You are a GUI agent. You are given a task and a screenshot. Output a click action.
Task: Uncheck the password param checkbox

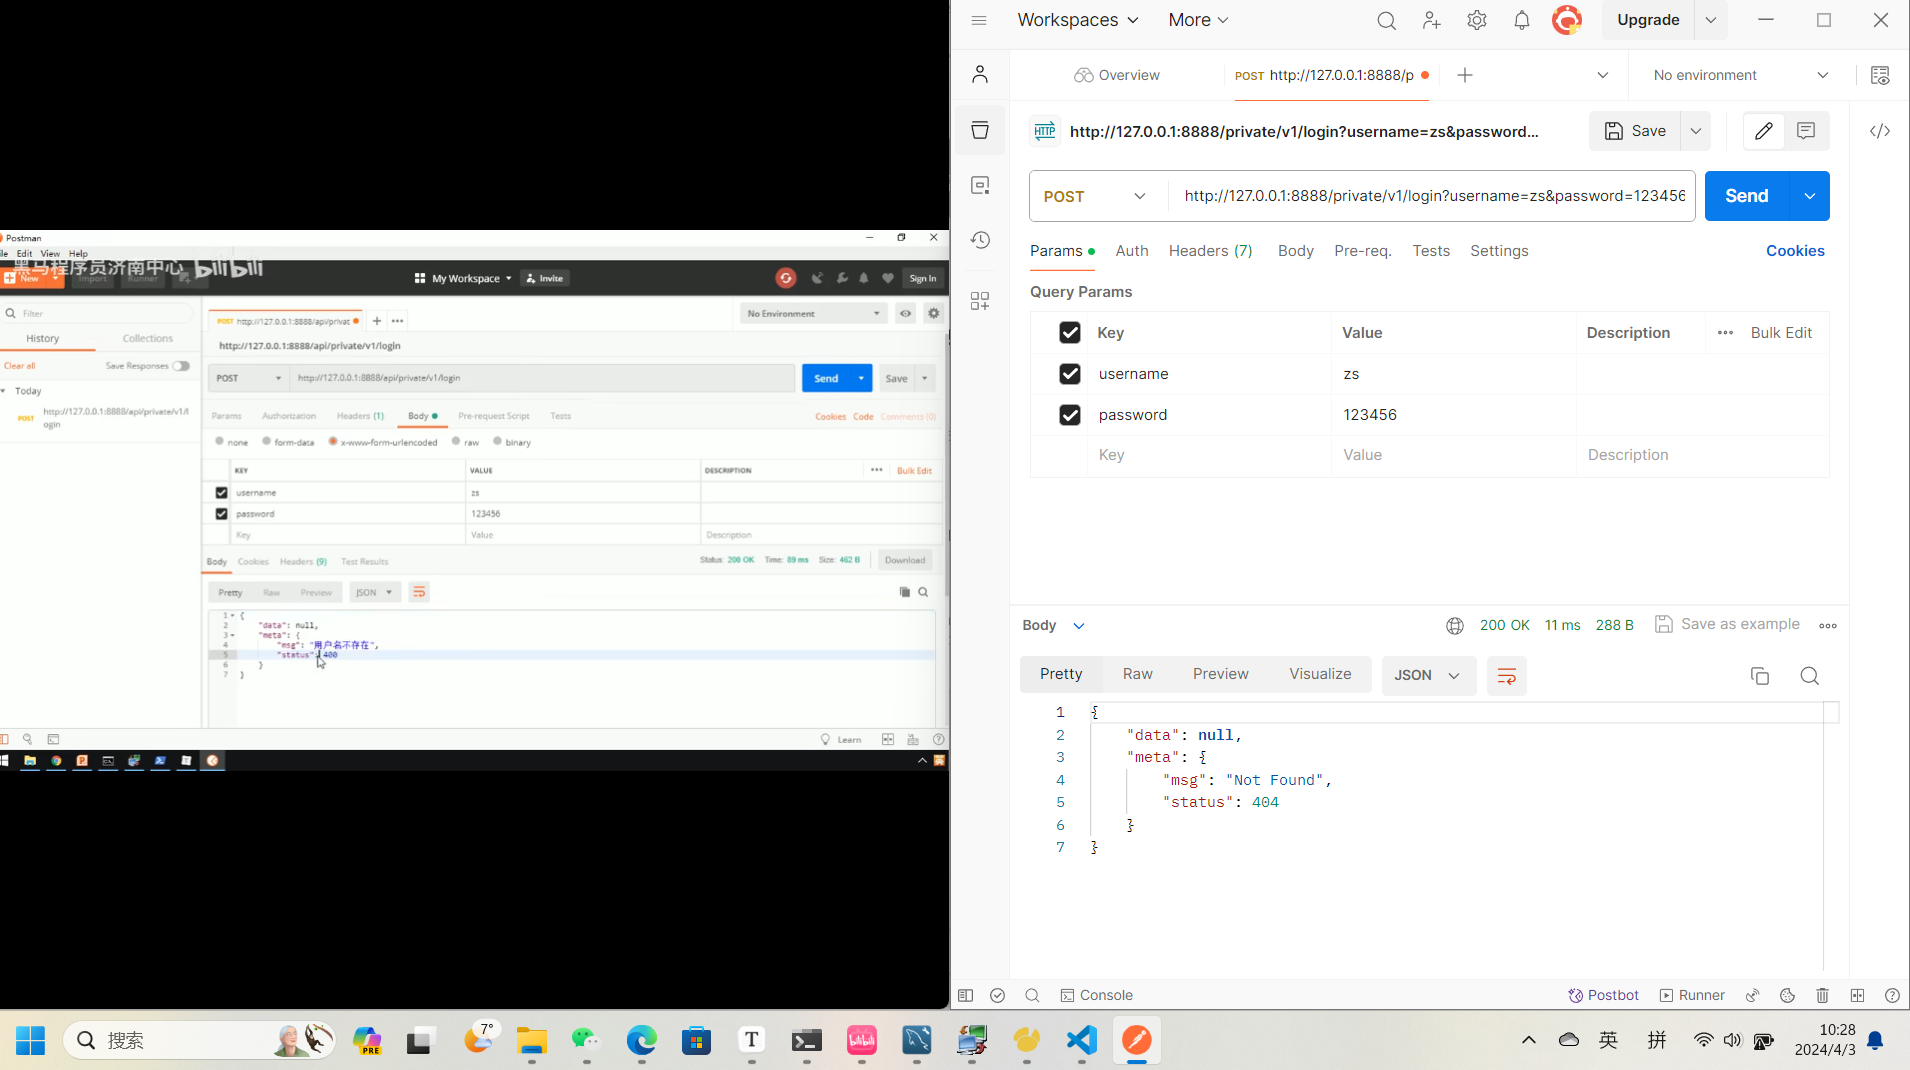tap(1070, 414)
